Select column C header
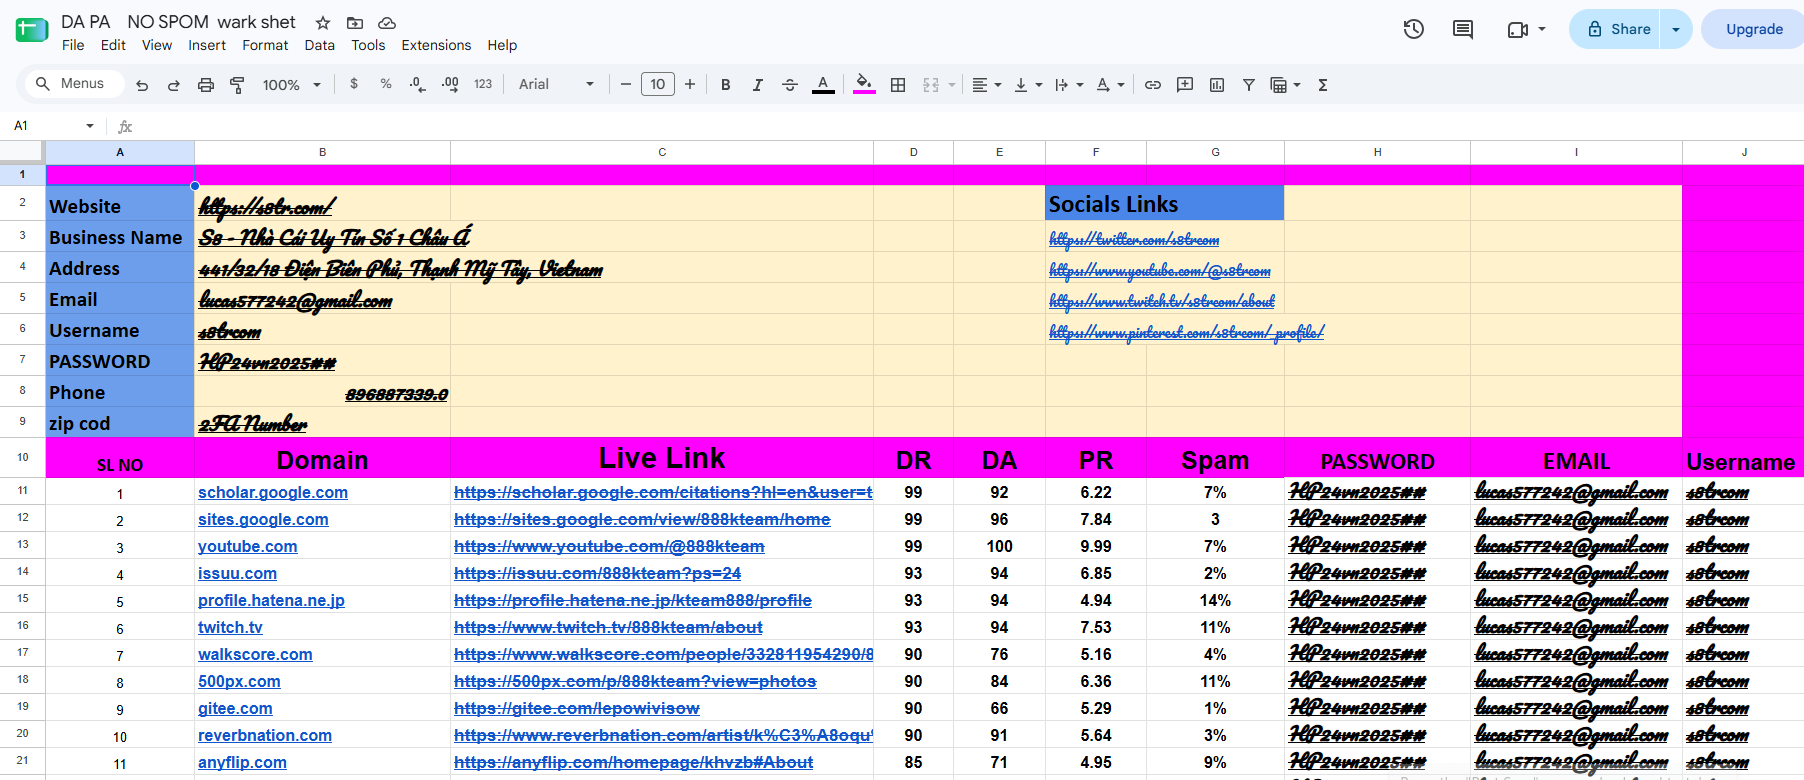The image size is (1804, 780). click(662, 152)
